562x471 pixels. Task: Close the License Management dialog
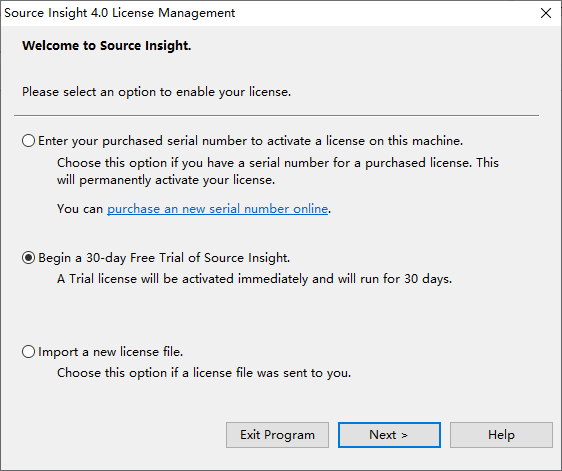coord(546,13)
